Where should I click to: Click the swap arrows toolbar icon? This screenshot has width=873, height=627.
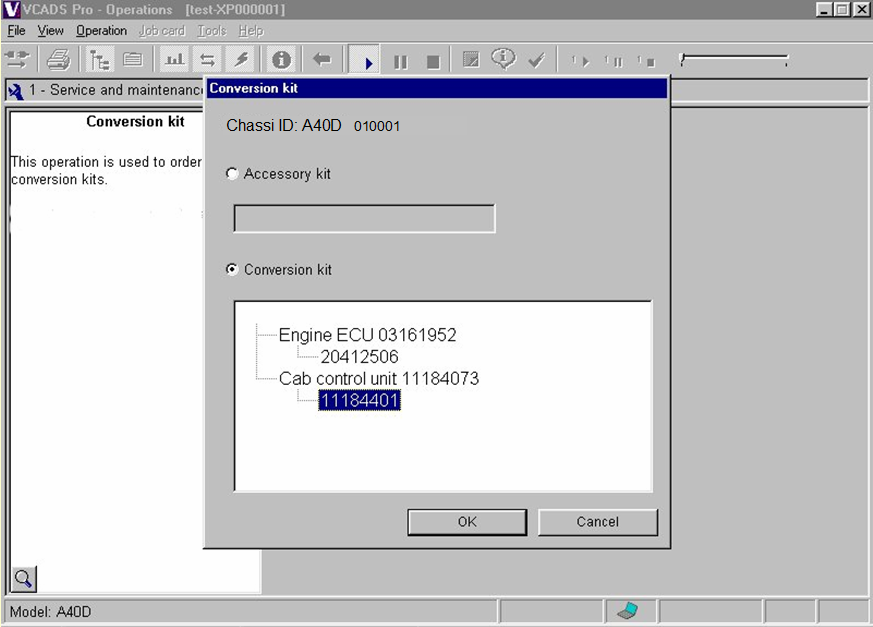(208, 59)
